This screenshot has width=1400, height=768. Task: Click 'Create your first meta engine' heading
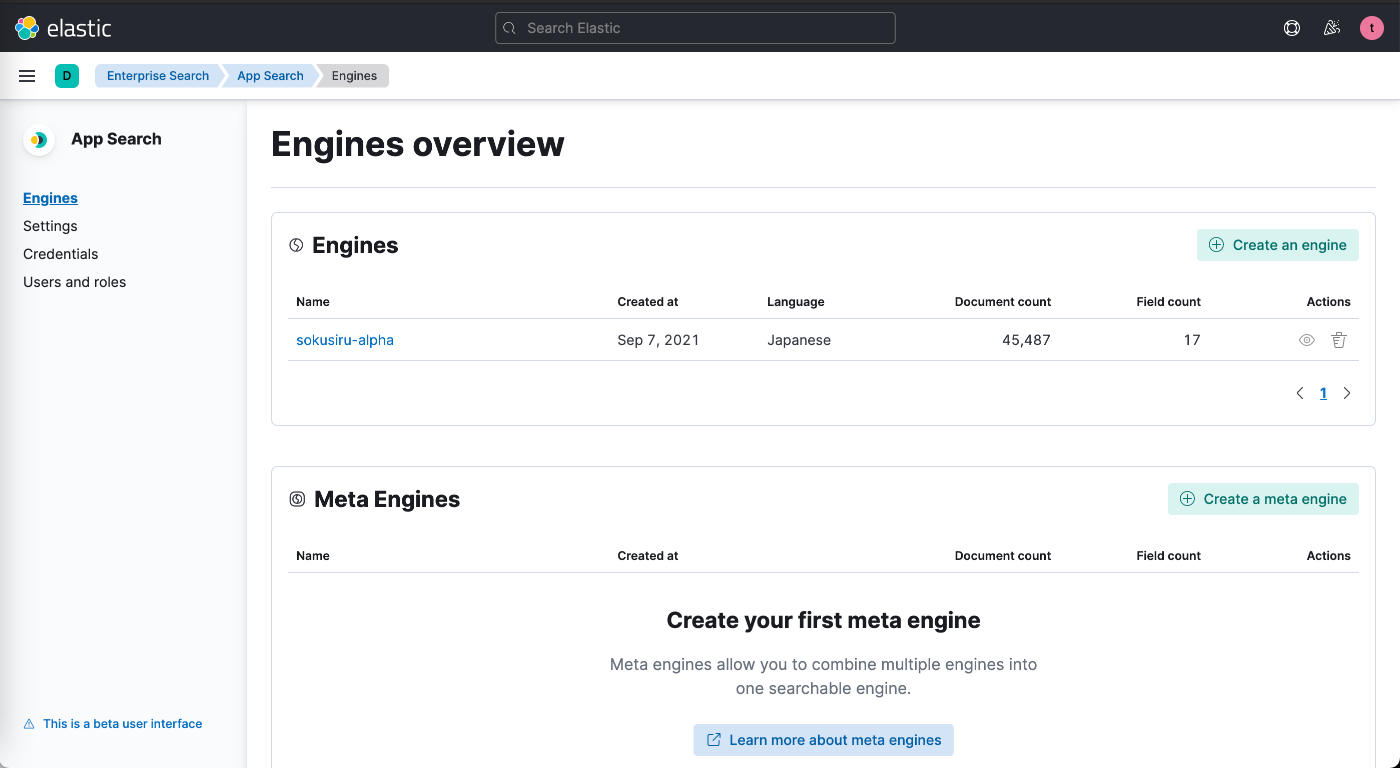824,620
